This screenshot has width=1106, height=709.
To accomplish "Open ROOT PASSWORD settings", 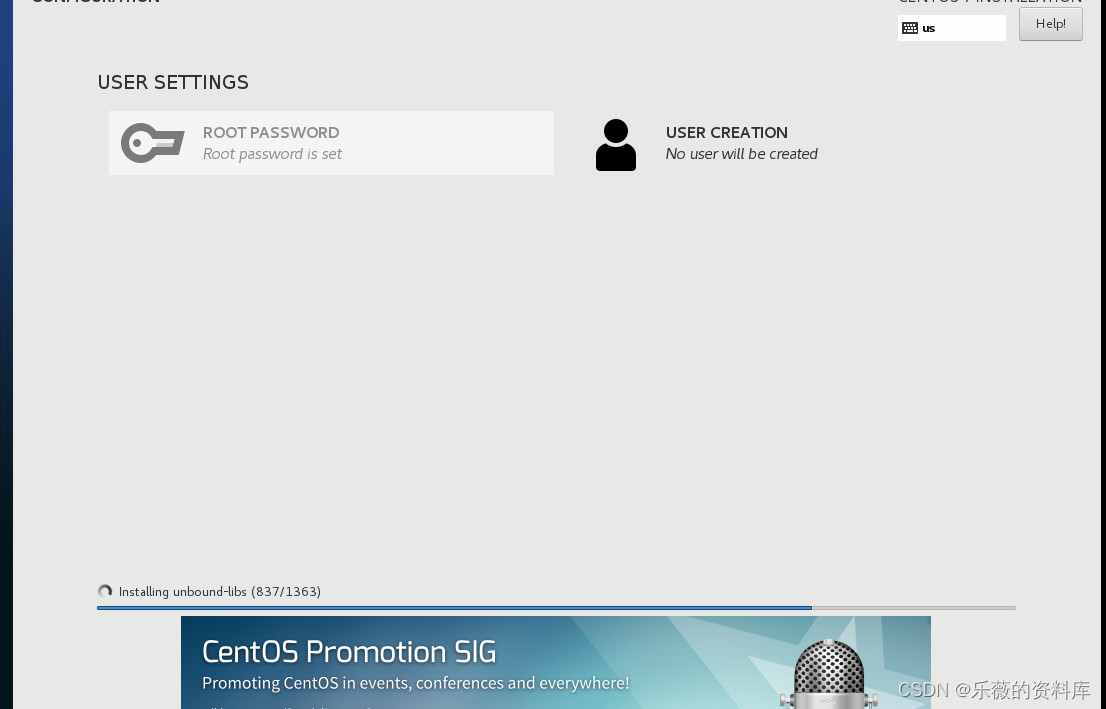I will 331,143.
